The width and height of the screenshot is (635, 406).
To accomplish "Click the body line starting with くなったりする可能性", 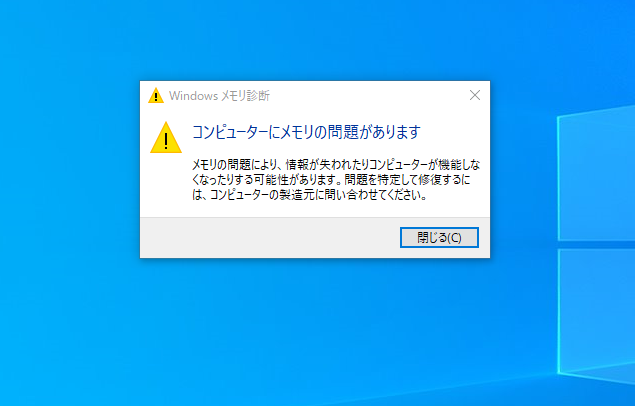I will (331, 179).
